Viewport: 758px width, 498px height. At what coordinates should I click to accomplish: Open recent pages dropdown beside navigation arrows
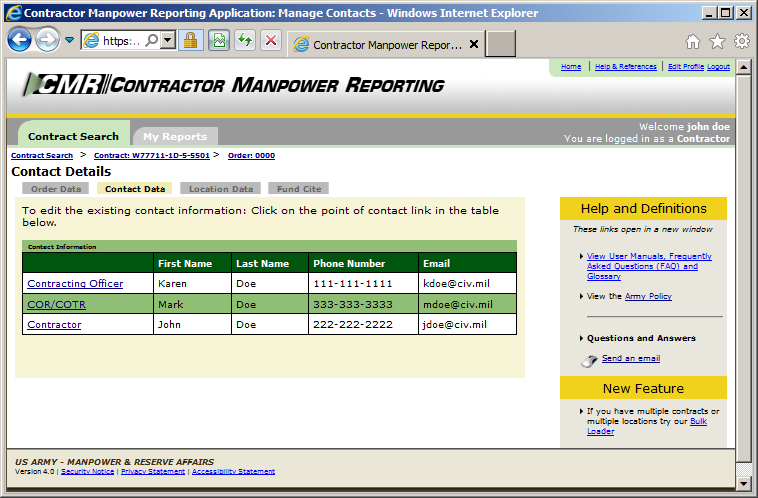point(69,41)
